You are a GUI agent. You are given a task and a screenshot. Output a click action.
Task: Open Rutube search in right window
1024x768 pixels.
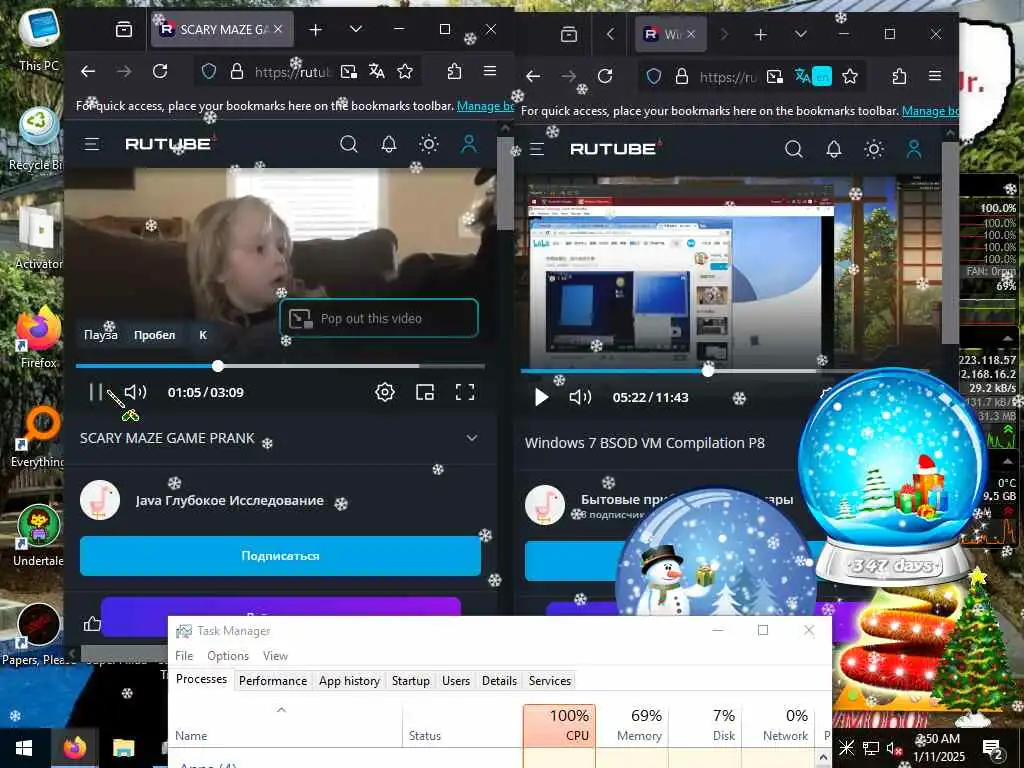coord(793,149)
